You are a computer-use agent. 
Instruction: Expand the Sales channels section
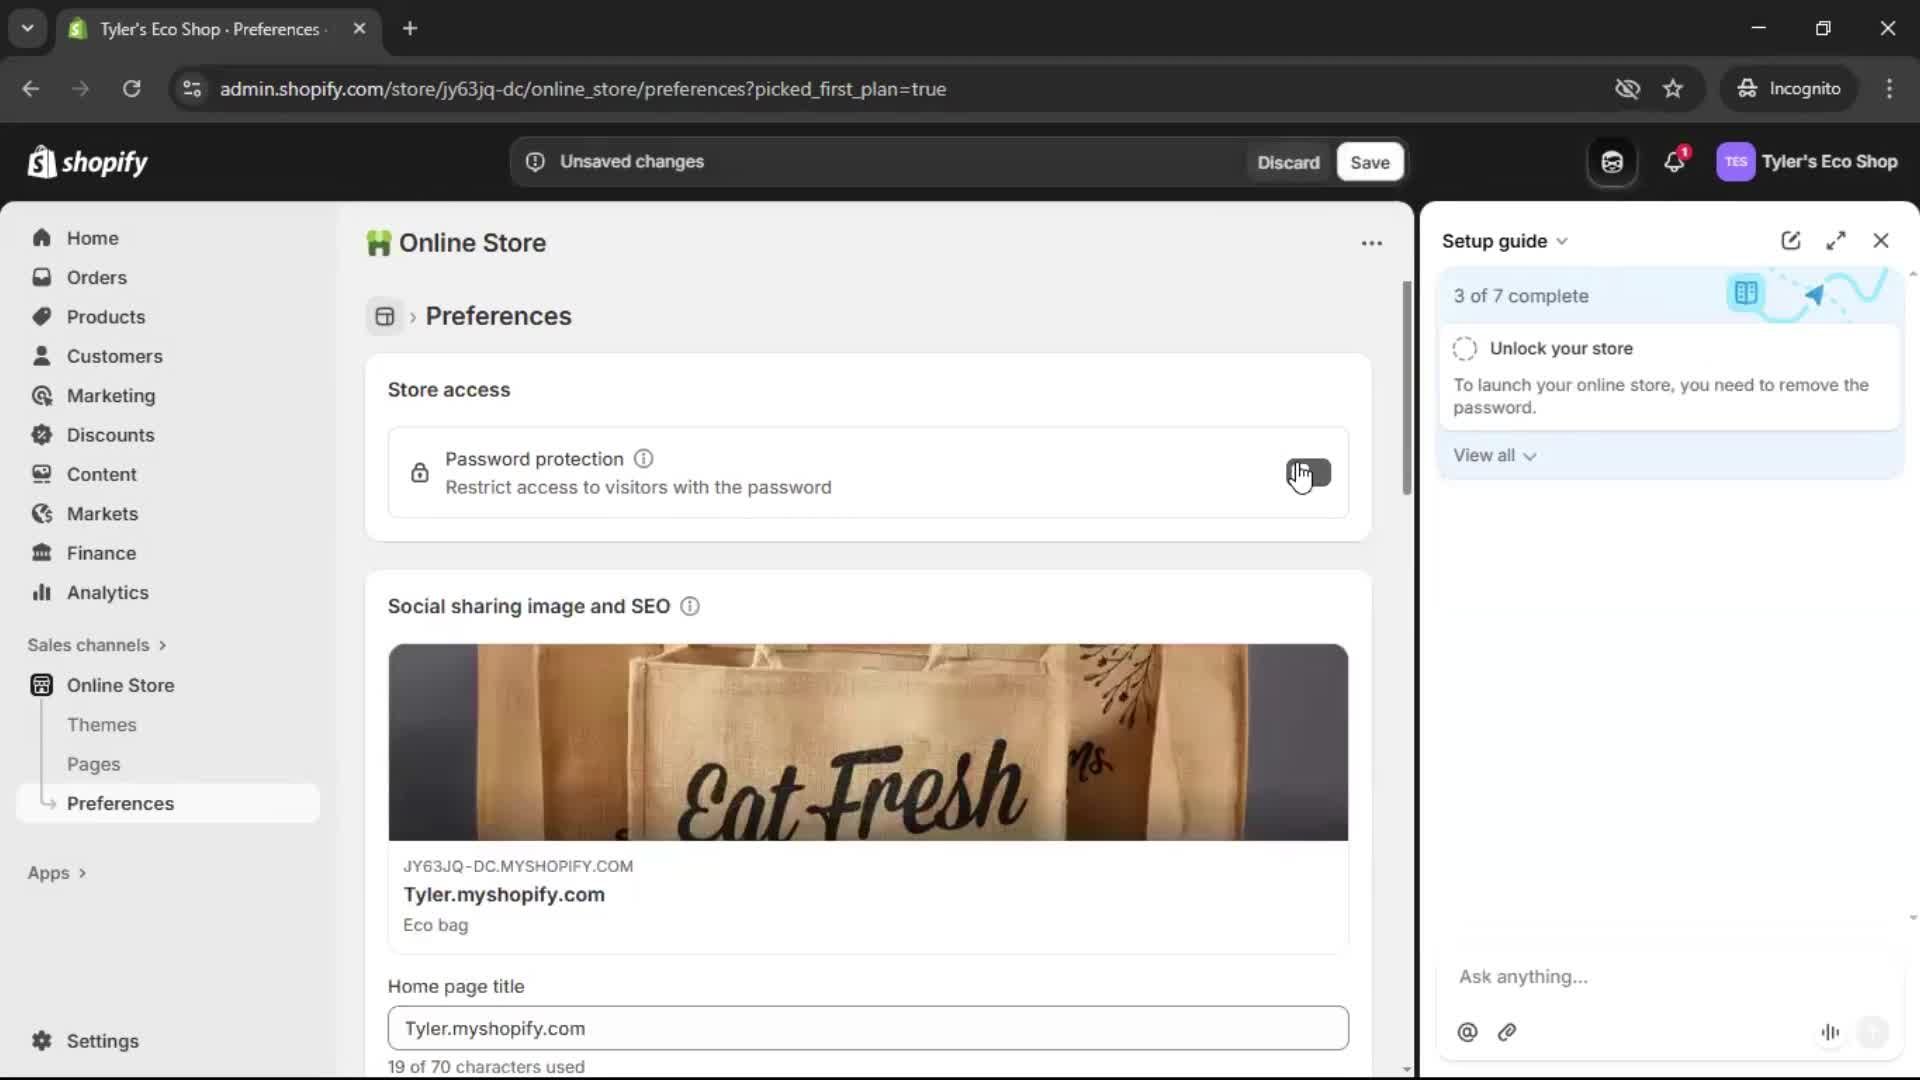(x=97, y=645)
